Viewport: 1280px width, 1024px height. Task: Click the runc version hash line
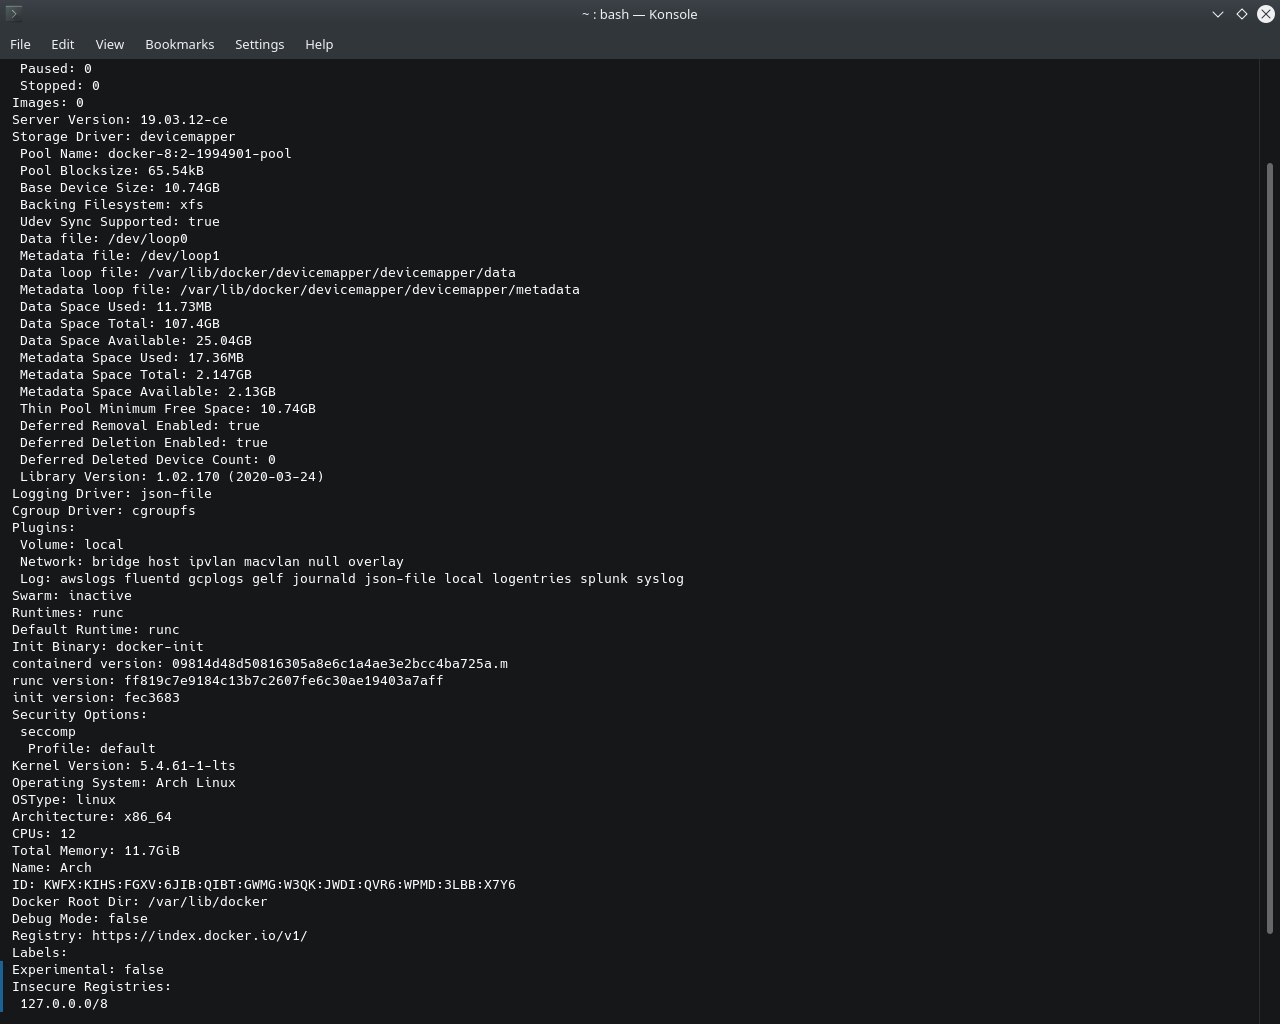[x=228, y=681]
